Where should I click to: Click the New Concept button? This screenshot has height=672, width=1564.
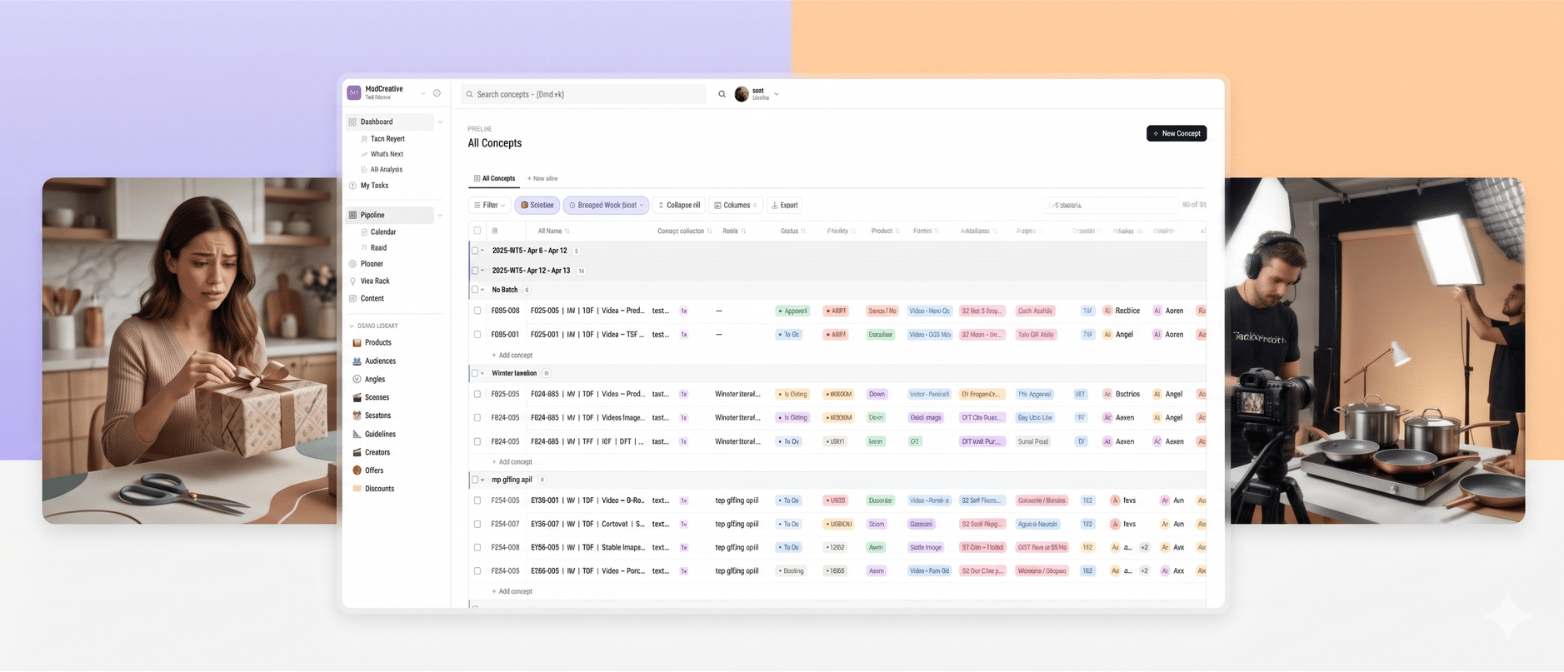click(1176, 133)
